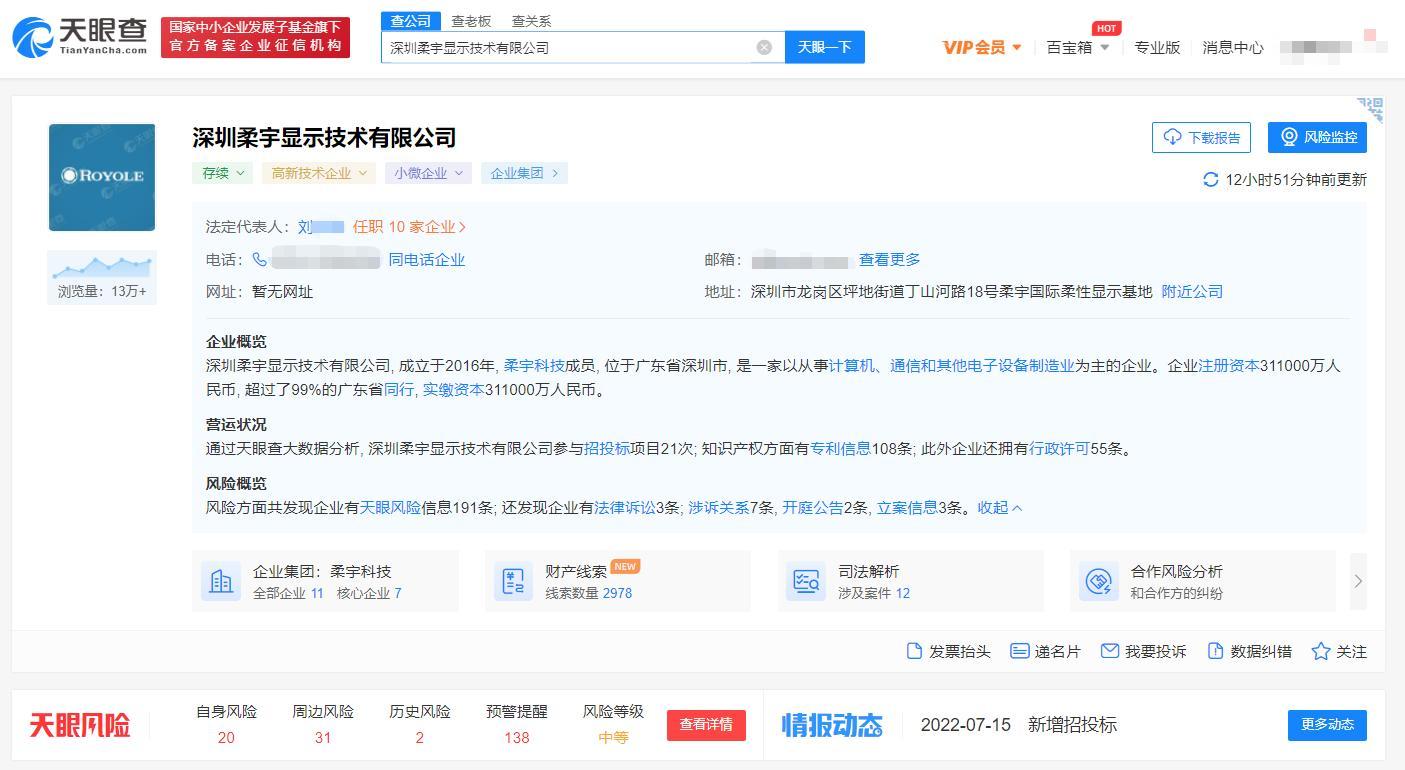Screen dimensions: 1405x770
Task: Clear the search box with the X icon
Action: pos(764,47)
